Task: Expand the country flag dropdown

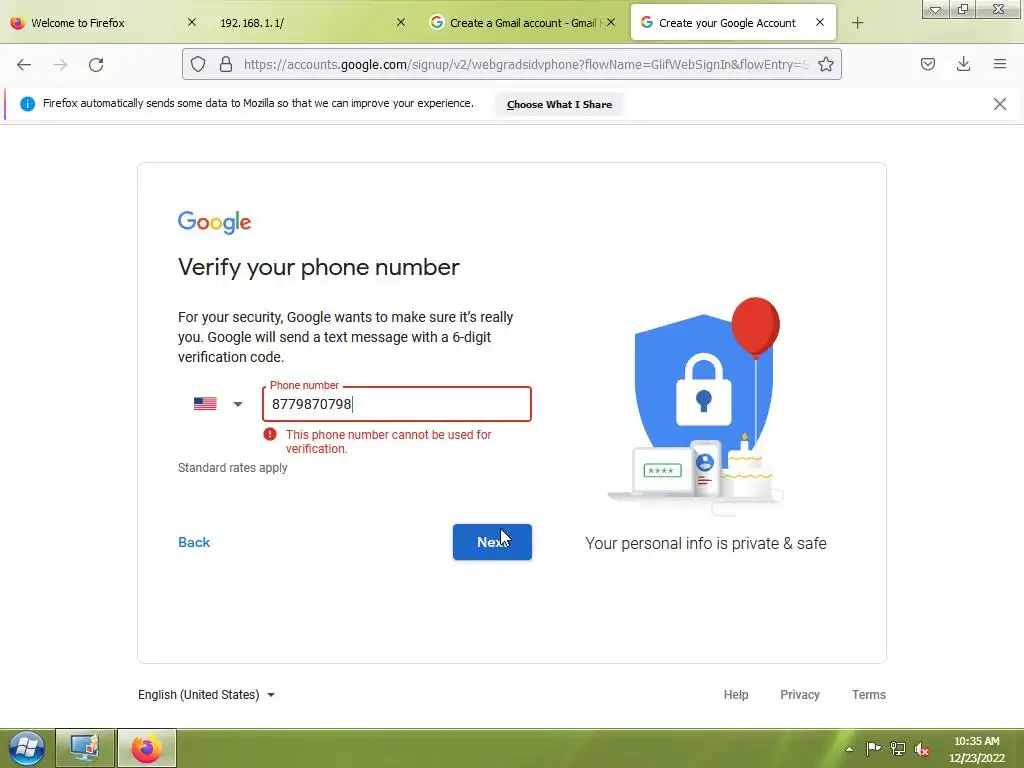Action: pos(219,404)
